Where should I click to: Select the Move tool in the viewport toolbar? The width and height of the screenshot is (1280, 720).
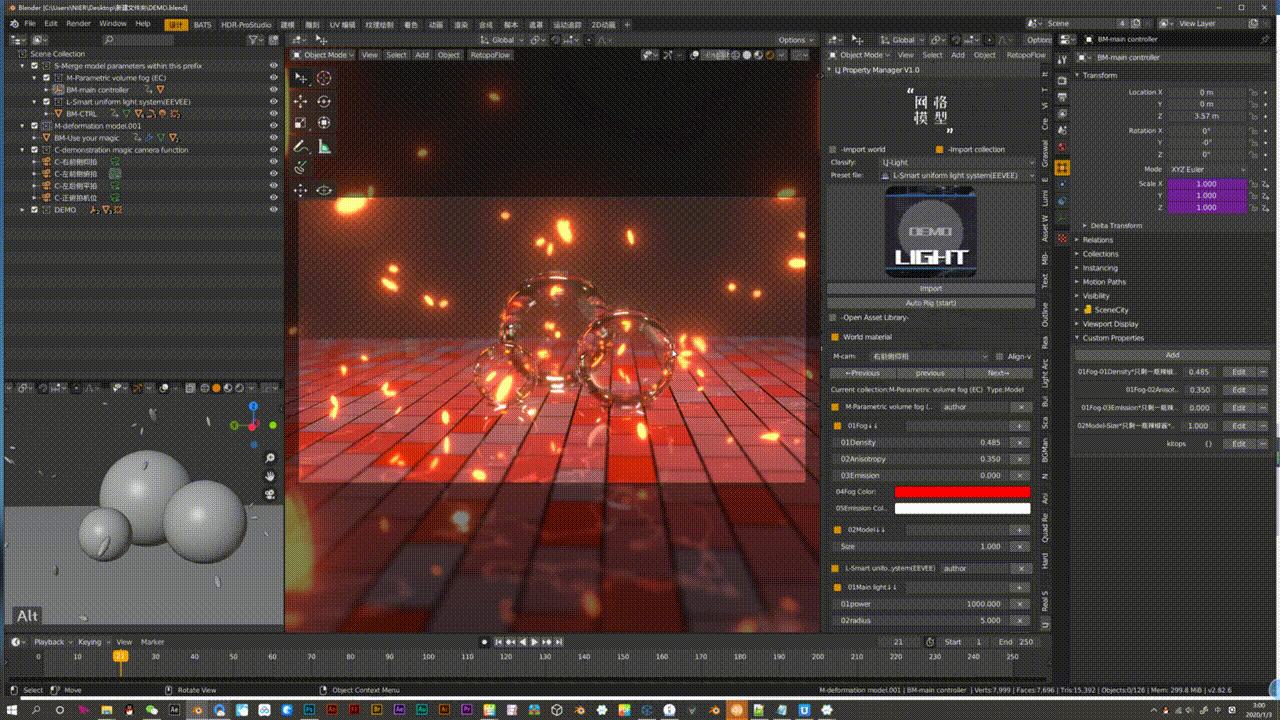coord(301,101)
